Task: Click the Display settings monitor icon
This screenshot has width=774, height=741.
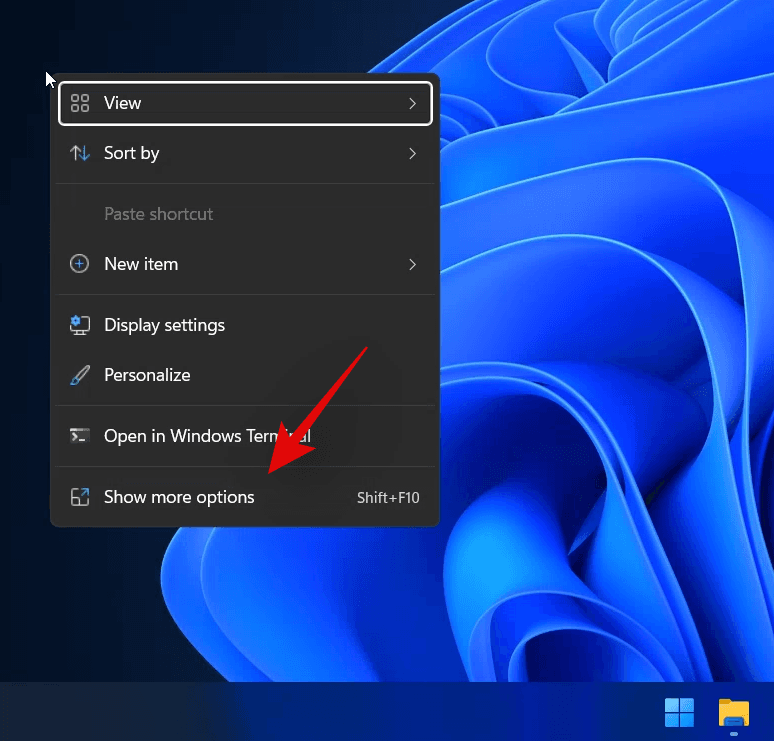Action: click(79, 325)
